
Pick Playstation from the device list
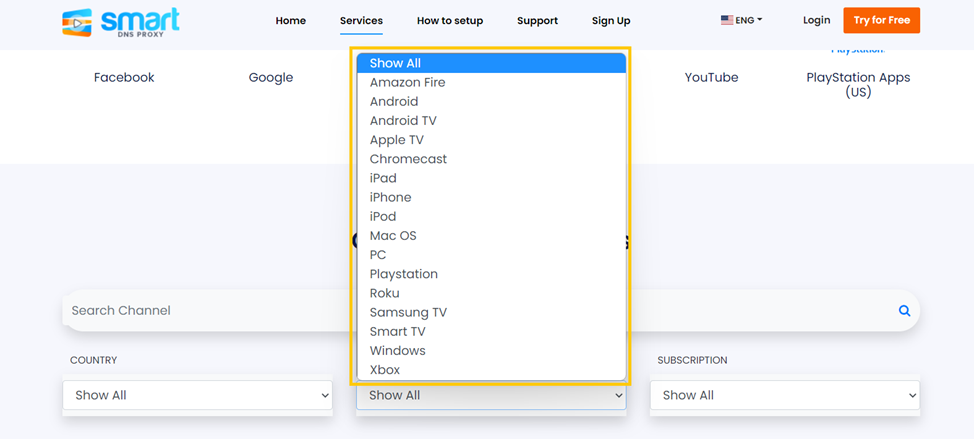[x=403, y=274]
